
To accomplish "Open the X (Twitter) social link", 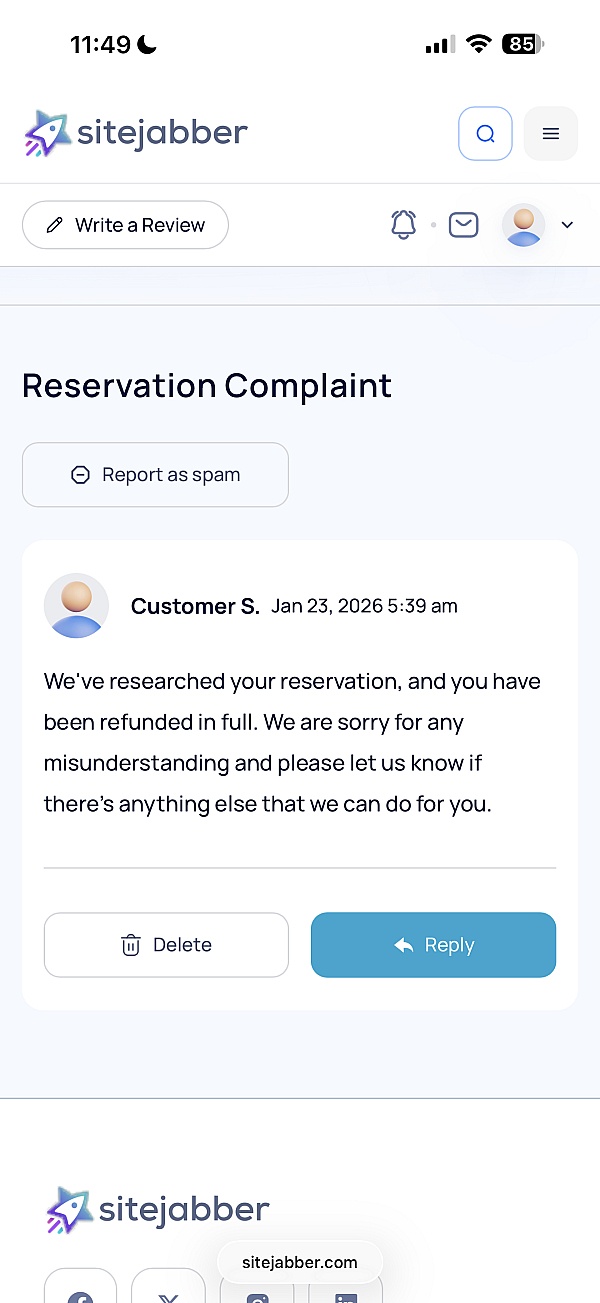I will [x=168, y=1290].
